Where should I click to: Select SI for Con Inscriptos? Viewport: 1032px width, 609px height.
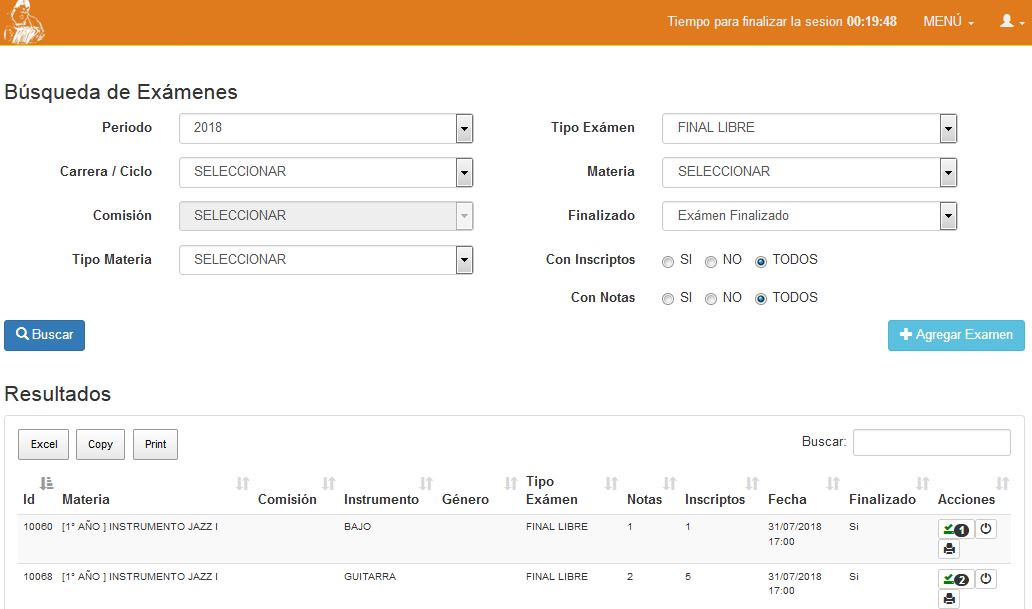[x=668, y=262]
